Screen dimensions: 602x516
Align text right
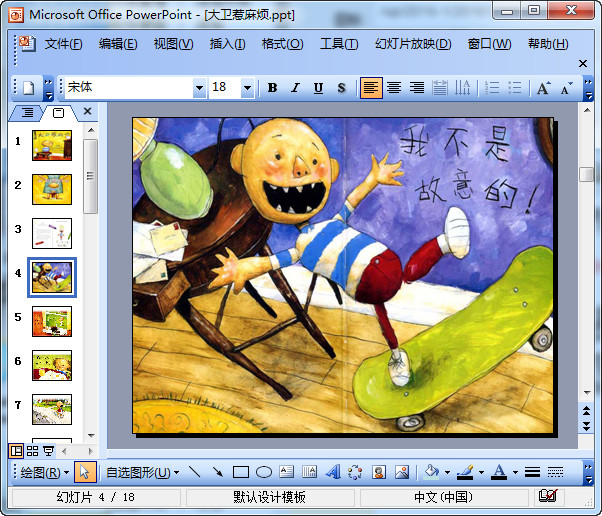coord(417,88)
